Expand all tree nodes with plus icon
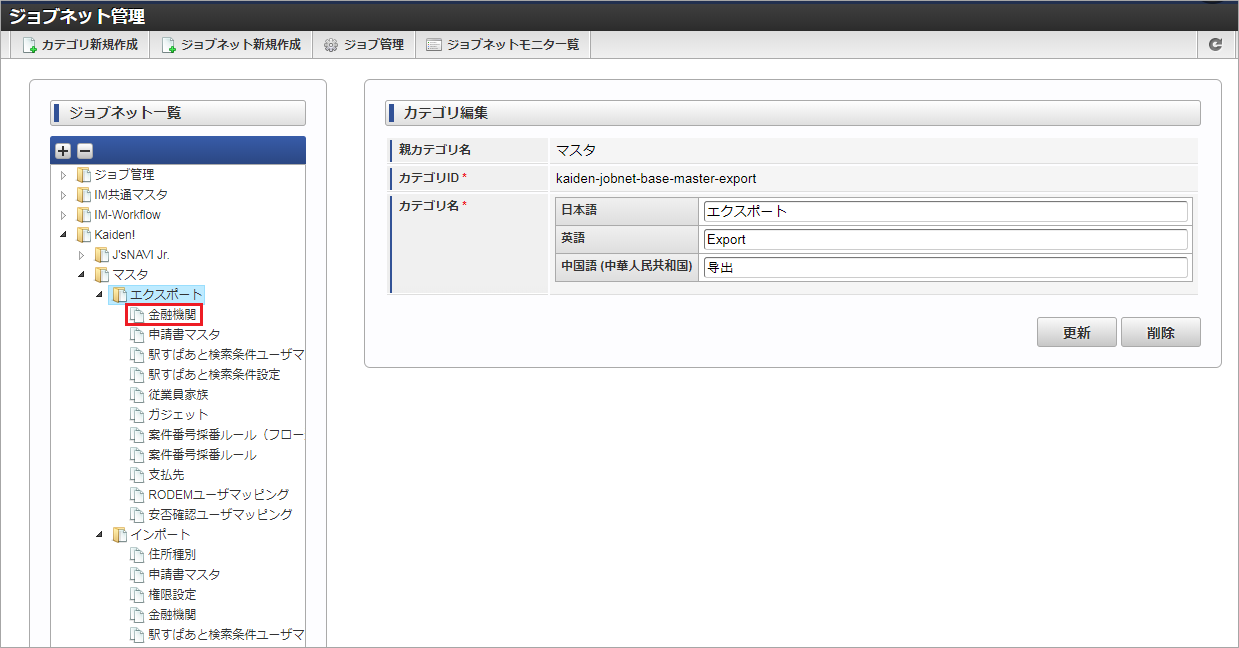 click(63, 151)
